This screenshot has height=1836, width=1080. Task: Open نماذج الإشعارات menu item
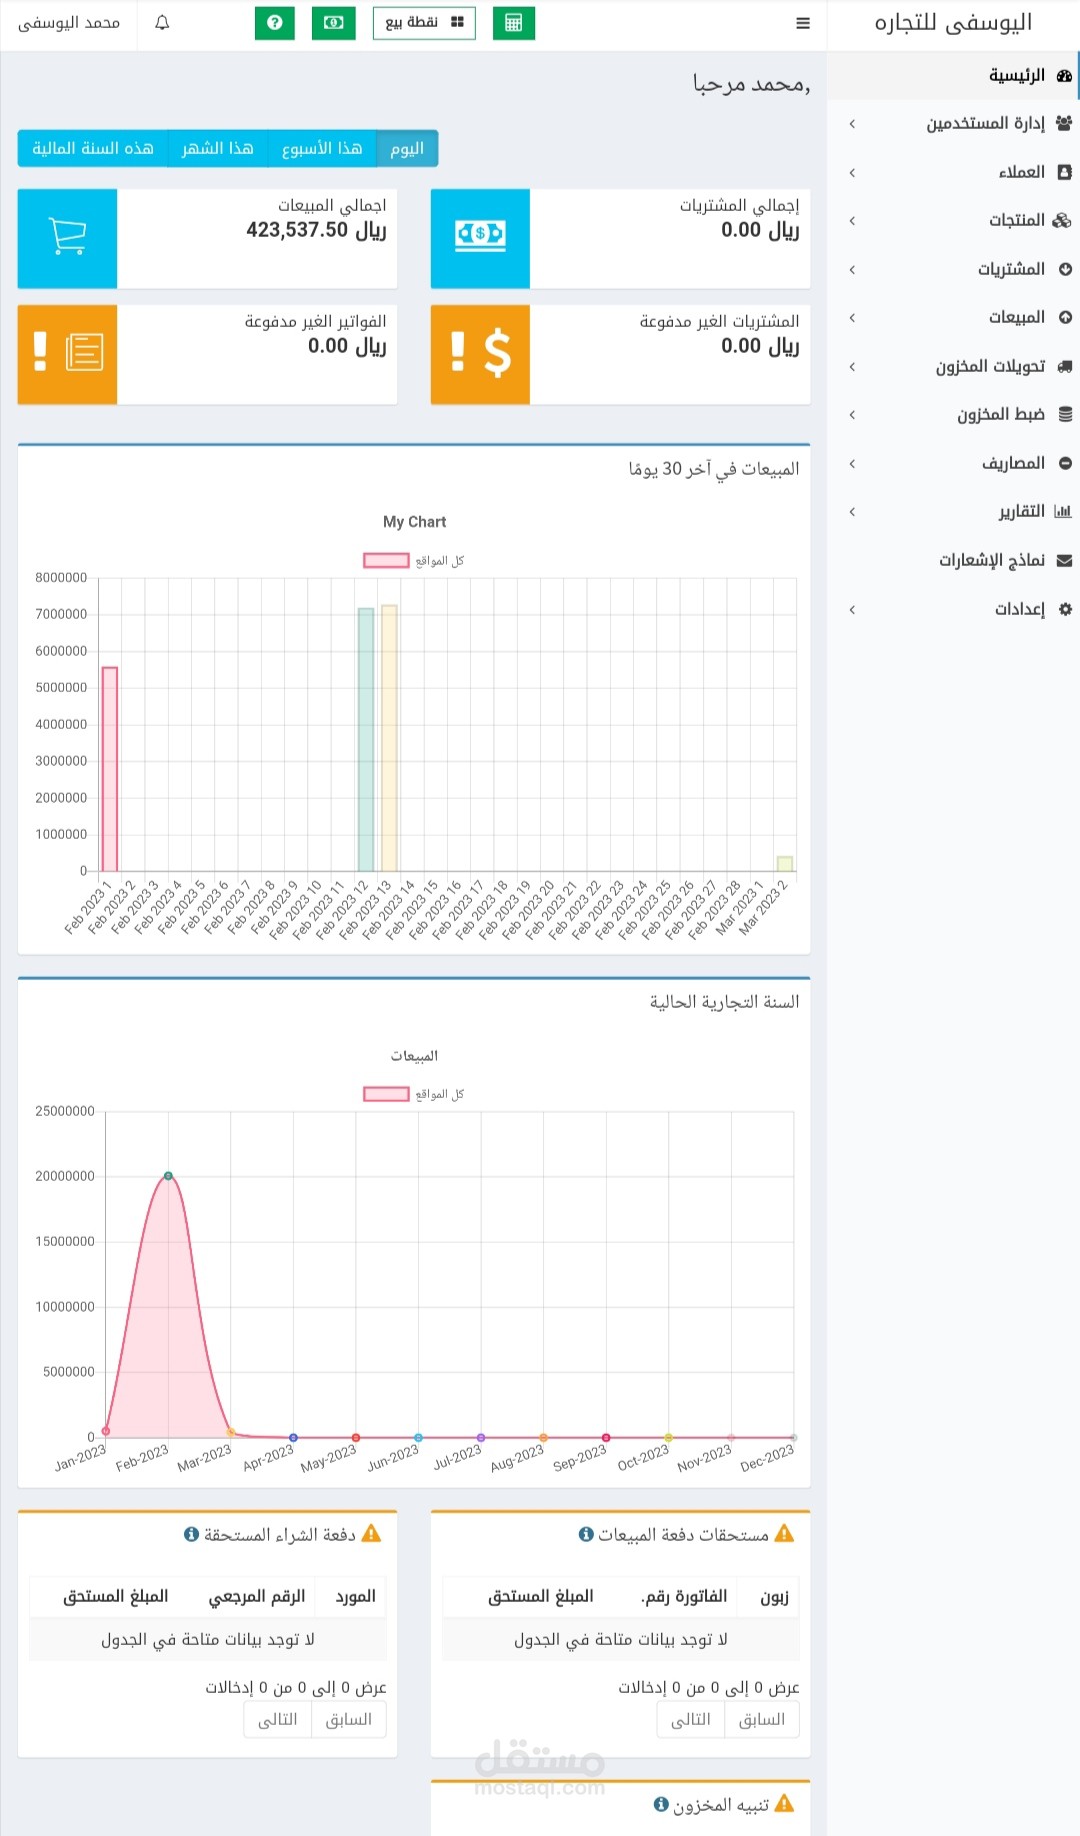click(x=953, y=560)
